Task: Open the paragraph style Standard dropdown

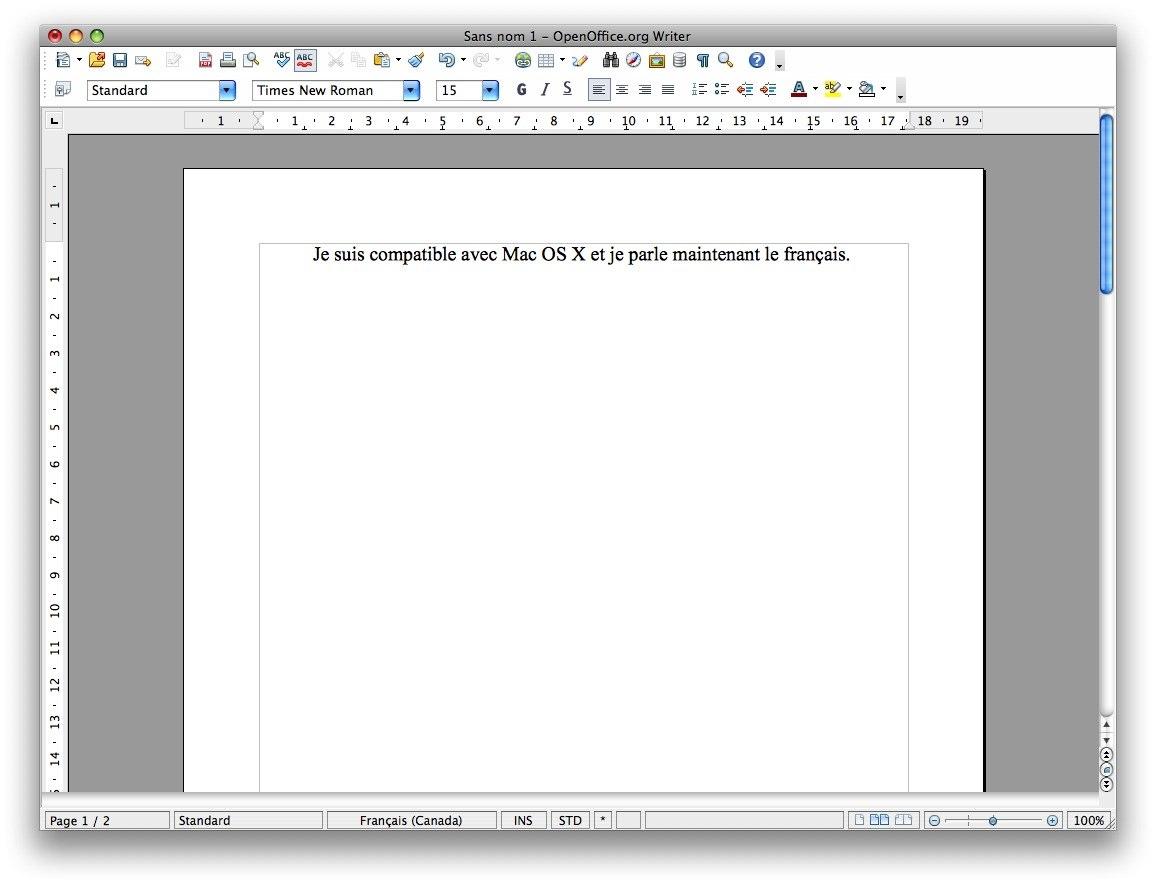Action: point(227,91)
